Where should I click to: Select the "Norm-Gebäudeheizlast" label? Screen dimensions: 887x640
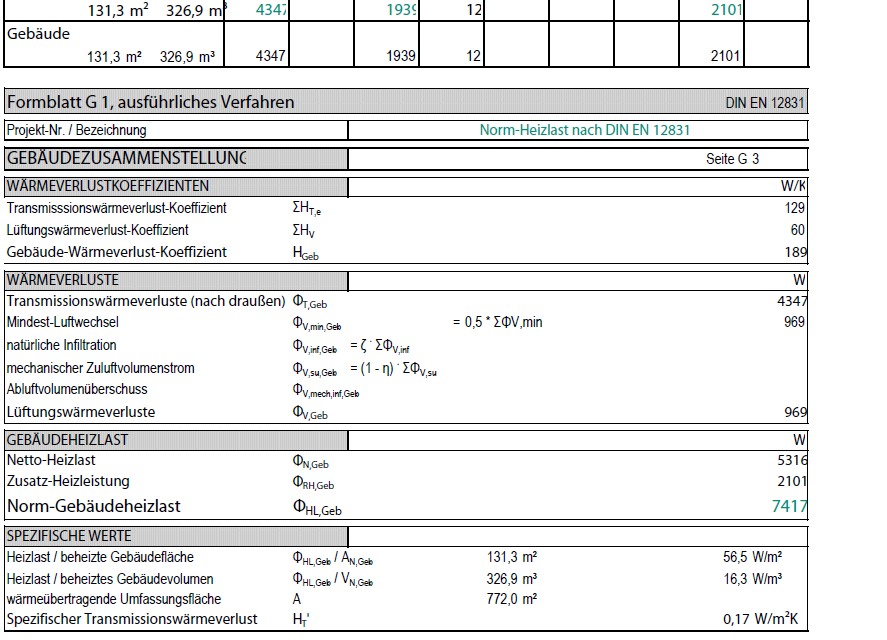[94, 506]
